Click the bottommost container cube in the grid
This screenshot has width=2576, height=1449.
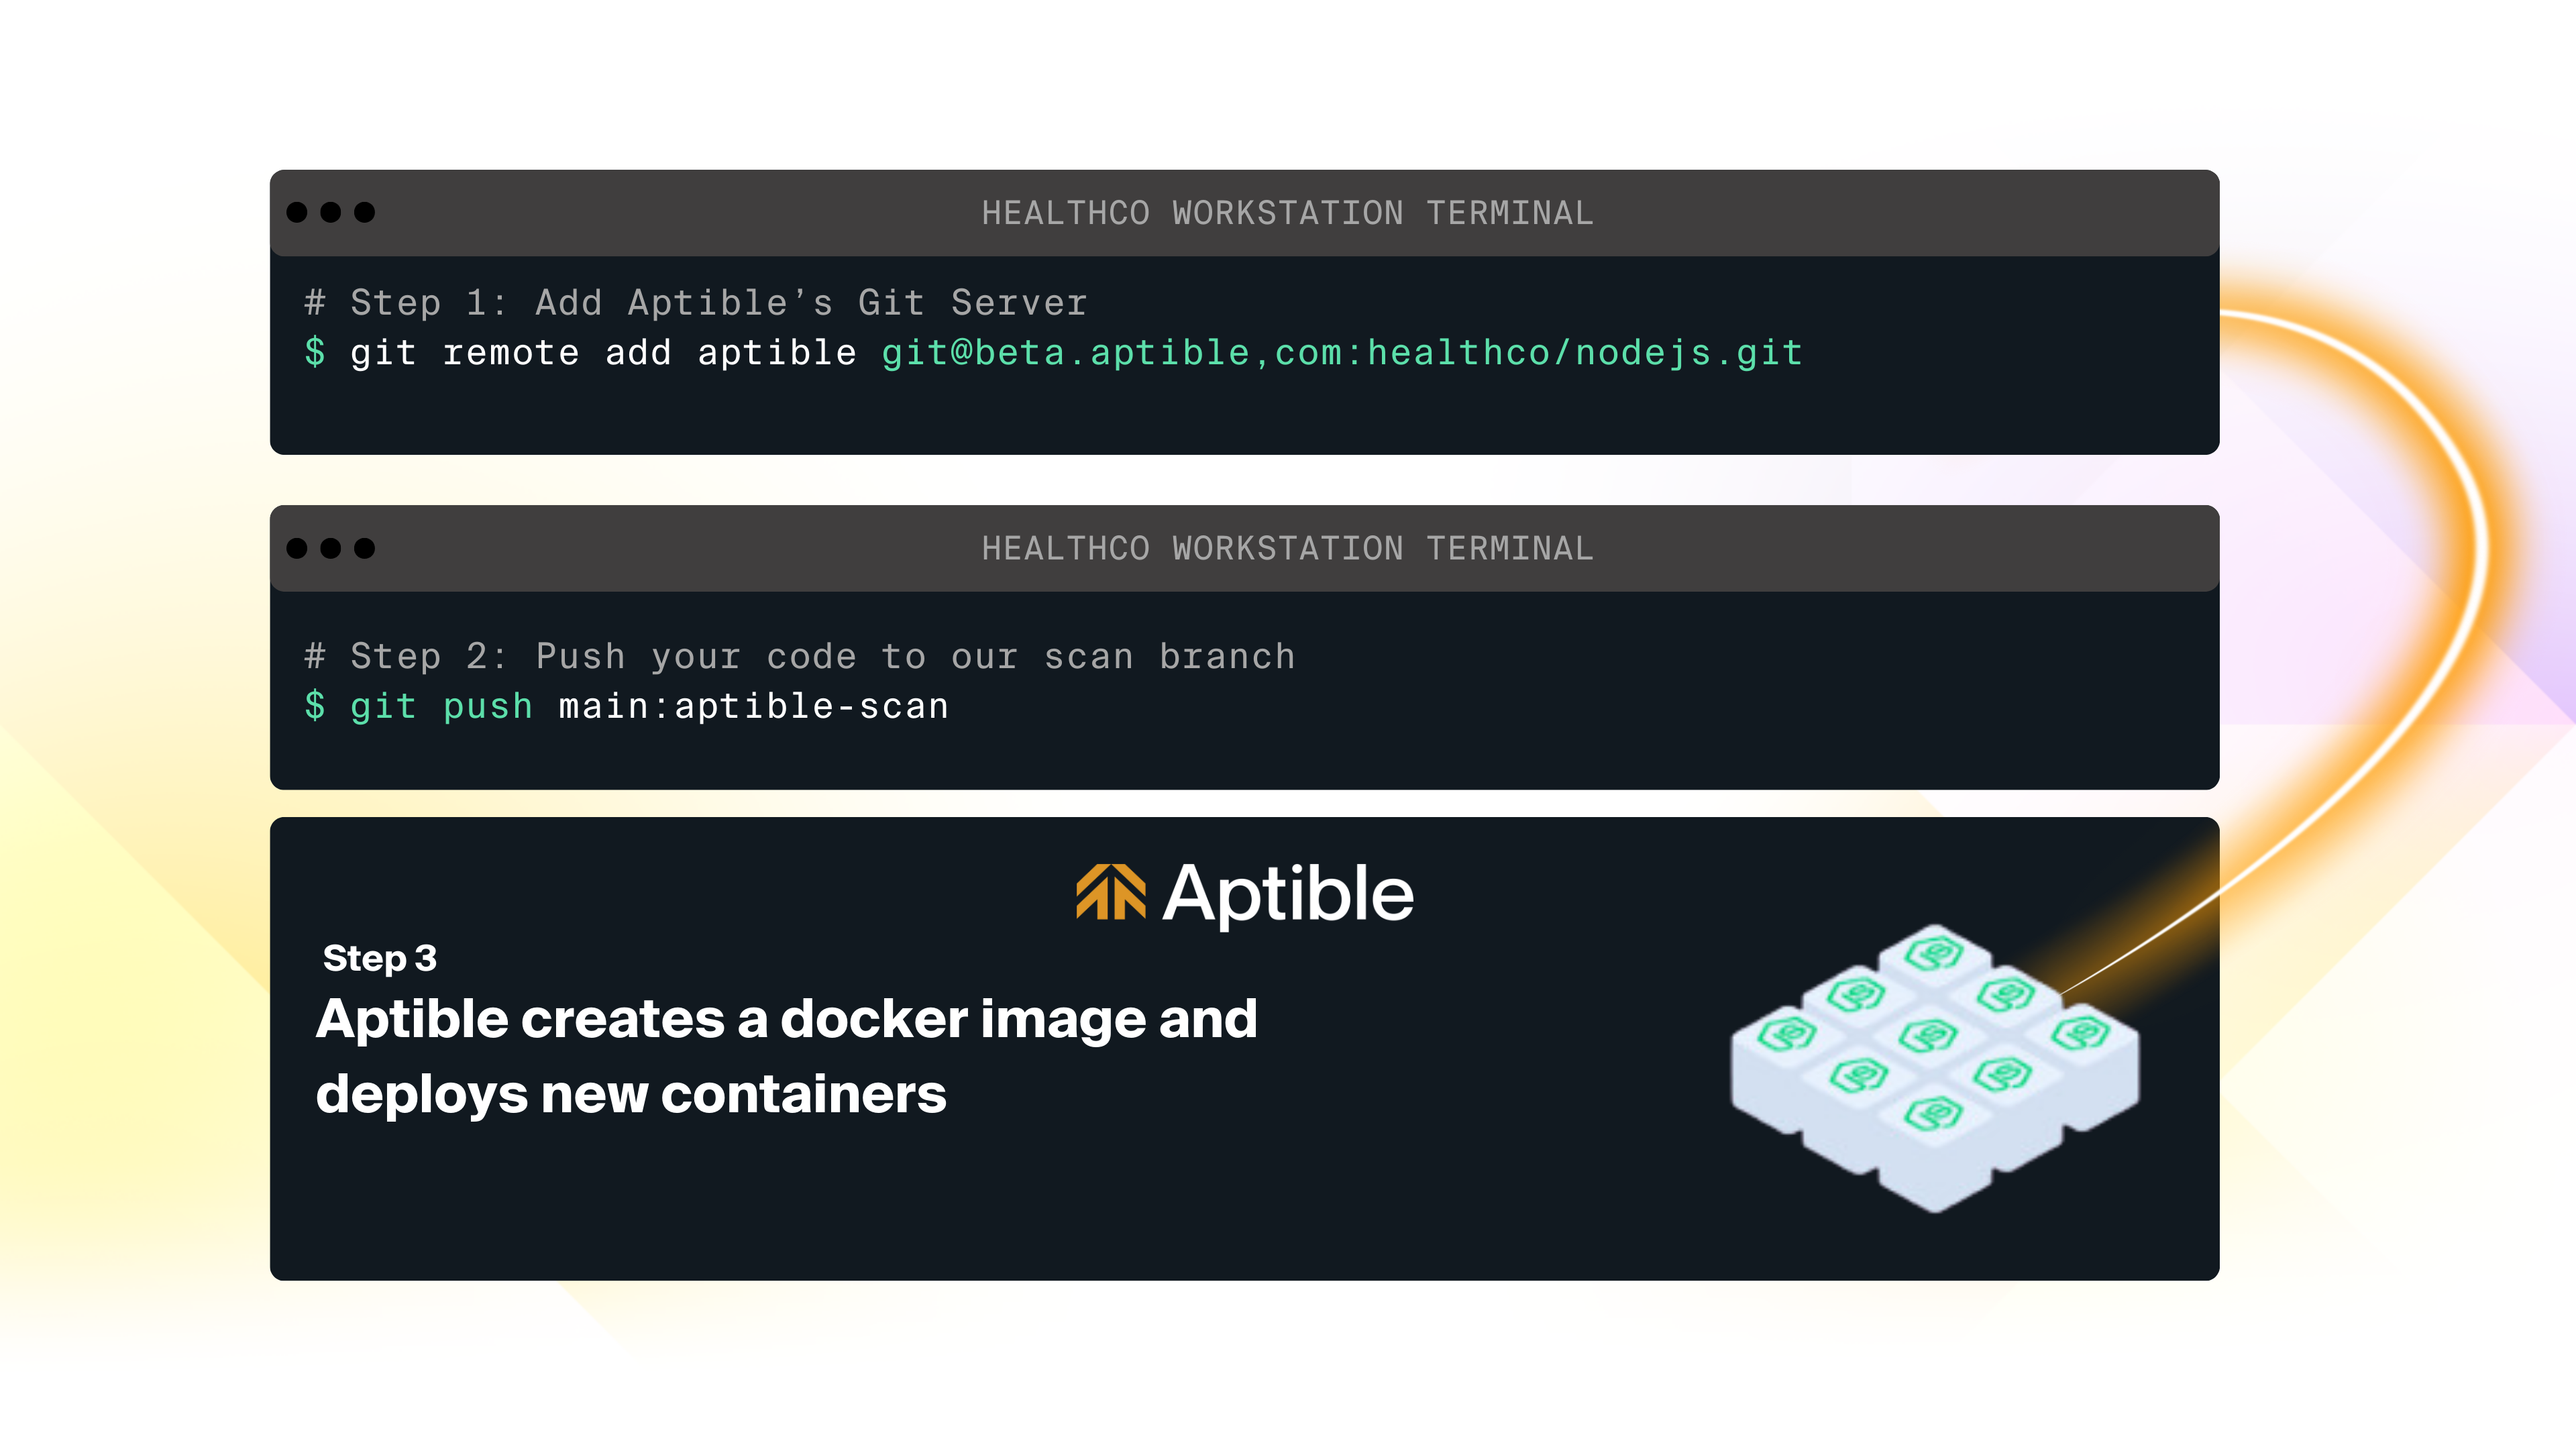pyautogui.click(x=1935, y=1115)
